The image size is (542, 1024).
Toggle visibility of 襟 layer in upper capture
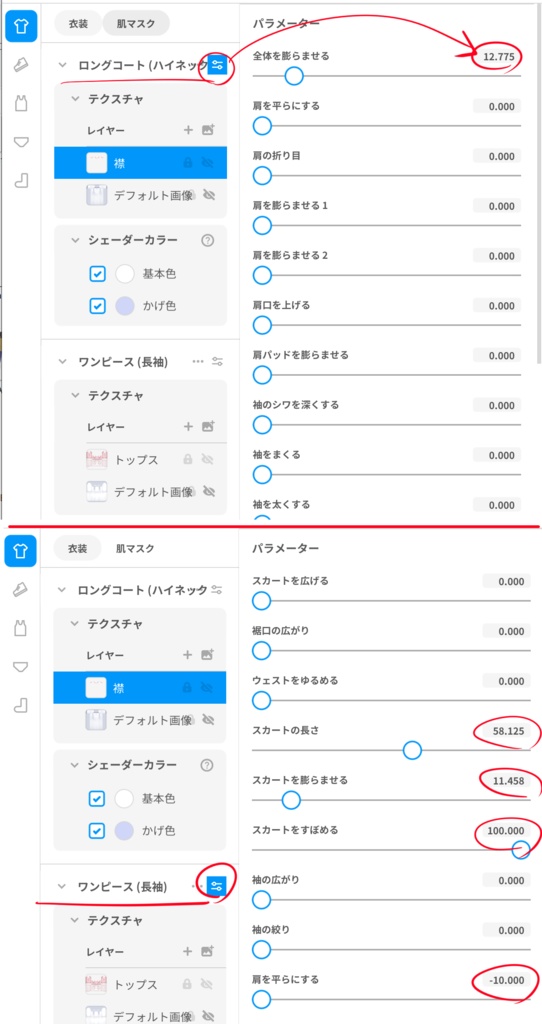click(209, 163)
